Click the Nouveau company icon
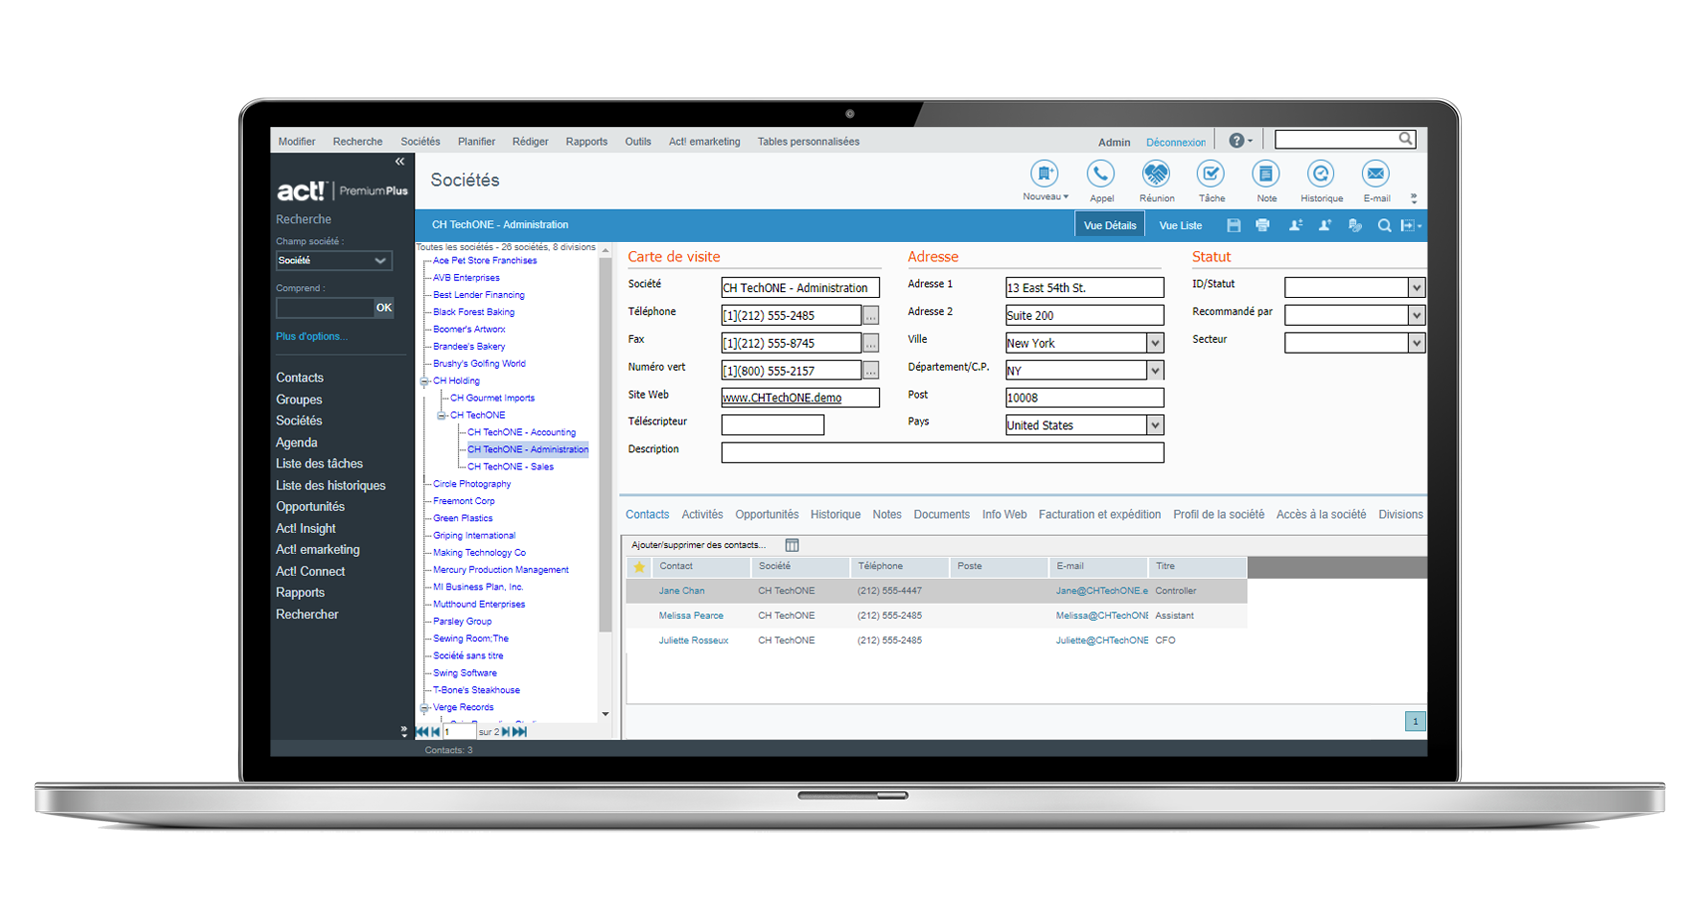The width and height of the screenshot is (1700, 904). pos(1044,175)
